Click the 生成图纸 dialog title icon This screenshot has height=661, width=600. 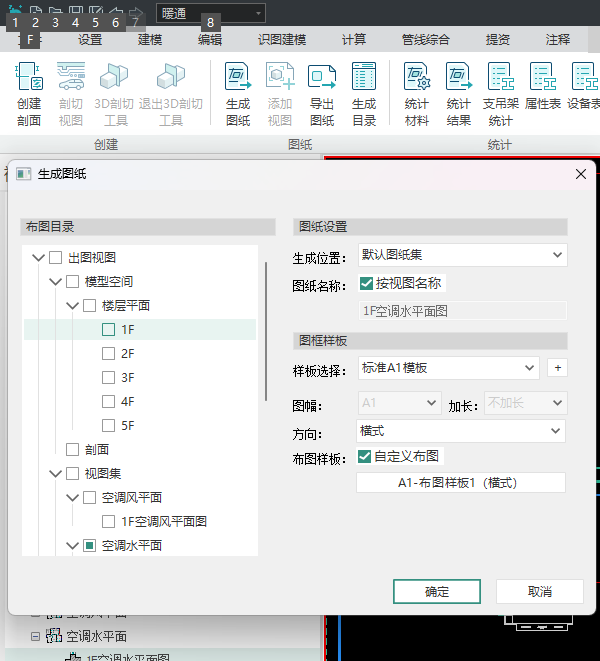click(24, 174)
